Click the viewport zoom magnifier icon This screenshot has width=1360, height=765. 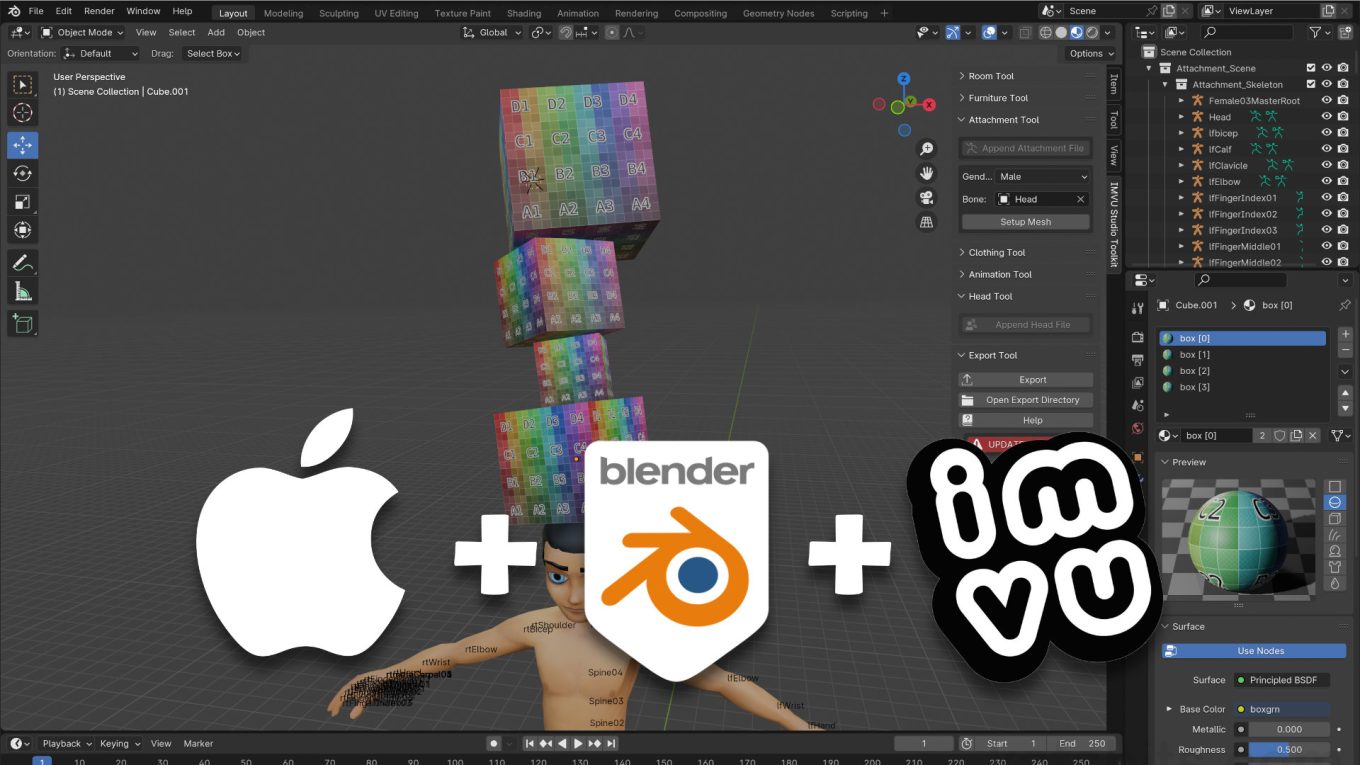pyautogui.click(x=927, y=149)
